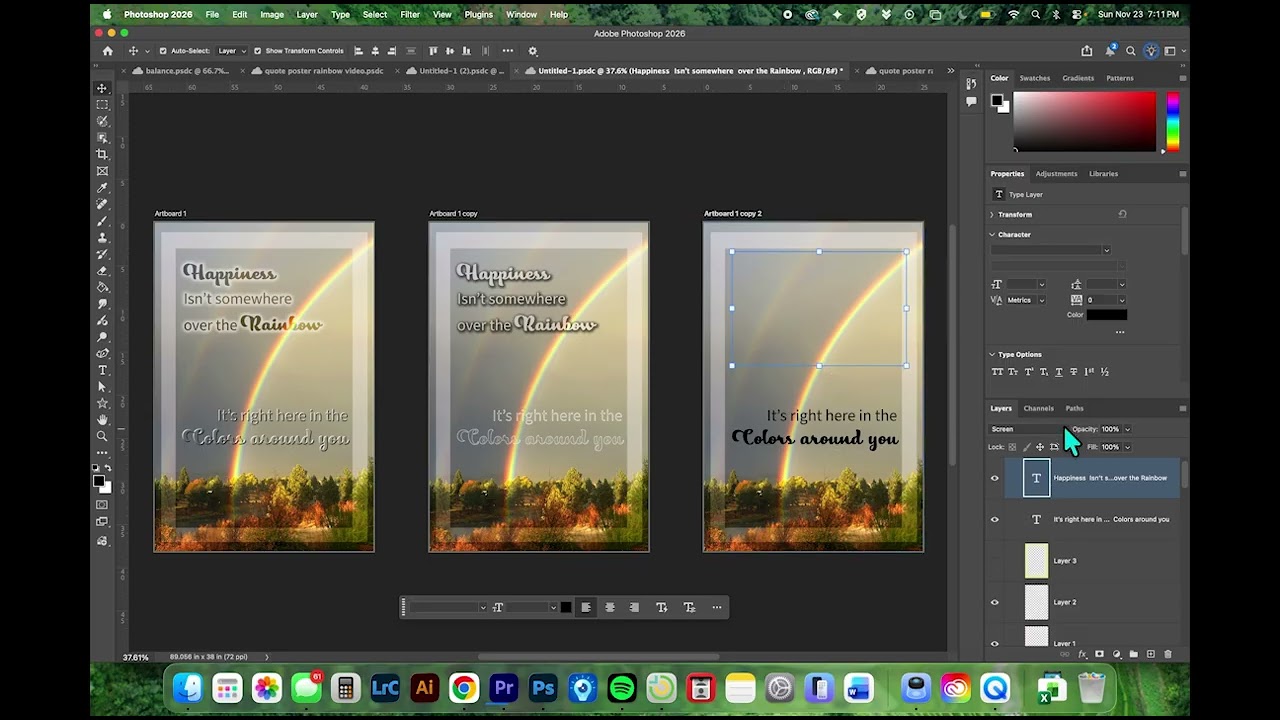Center align text in floating taskbar

click(610, 607)
